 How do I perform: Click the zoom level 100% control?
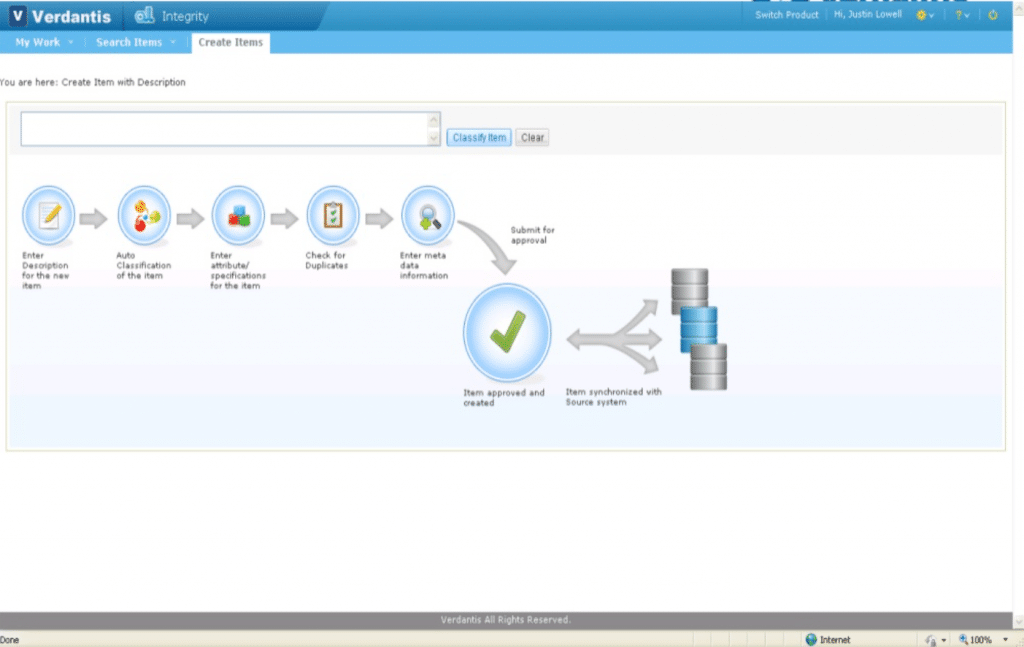pyautogui.click(x=977, y=638)
